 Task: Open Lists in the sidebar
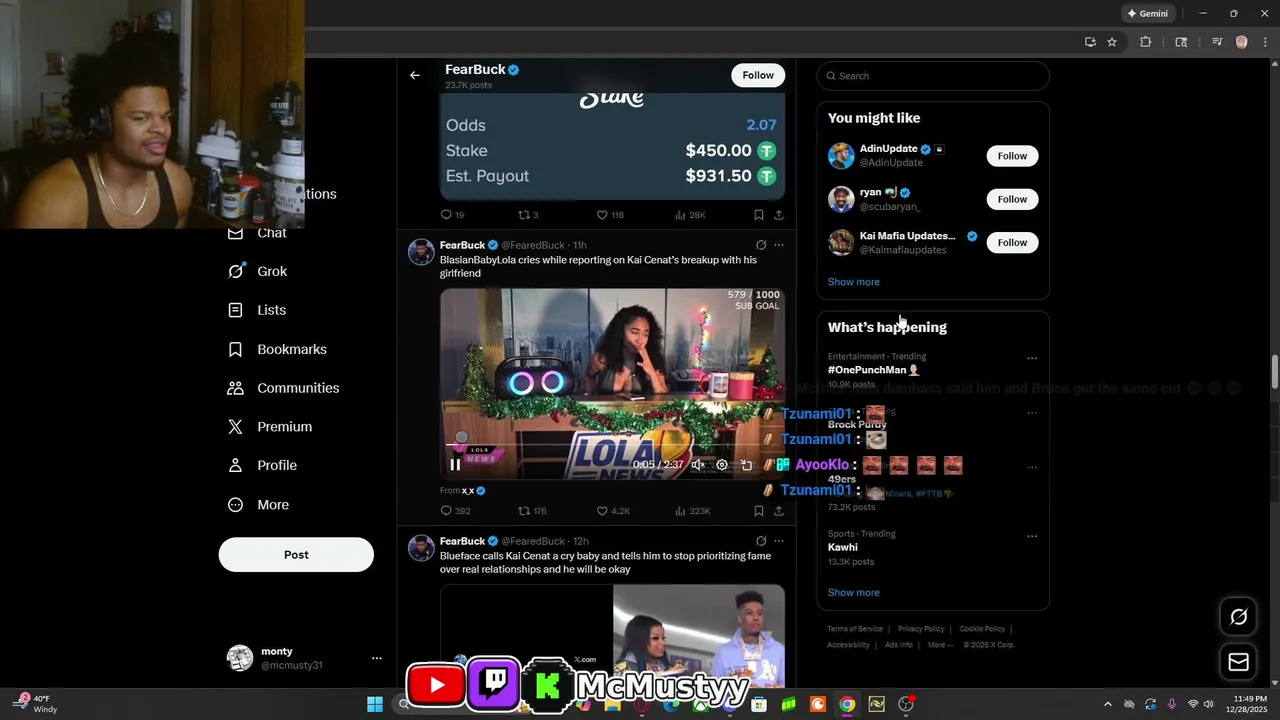pos(258,310)
